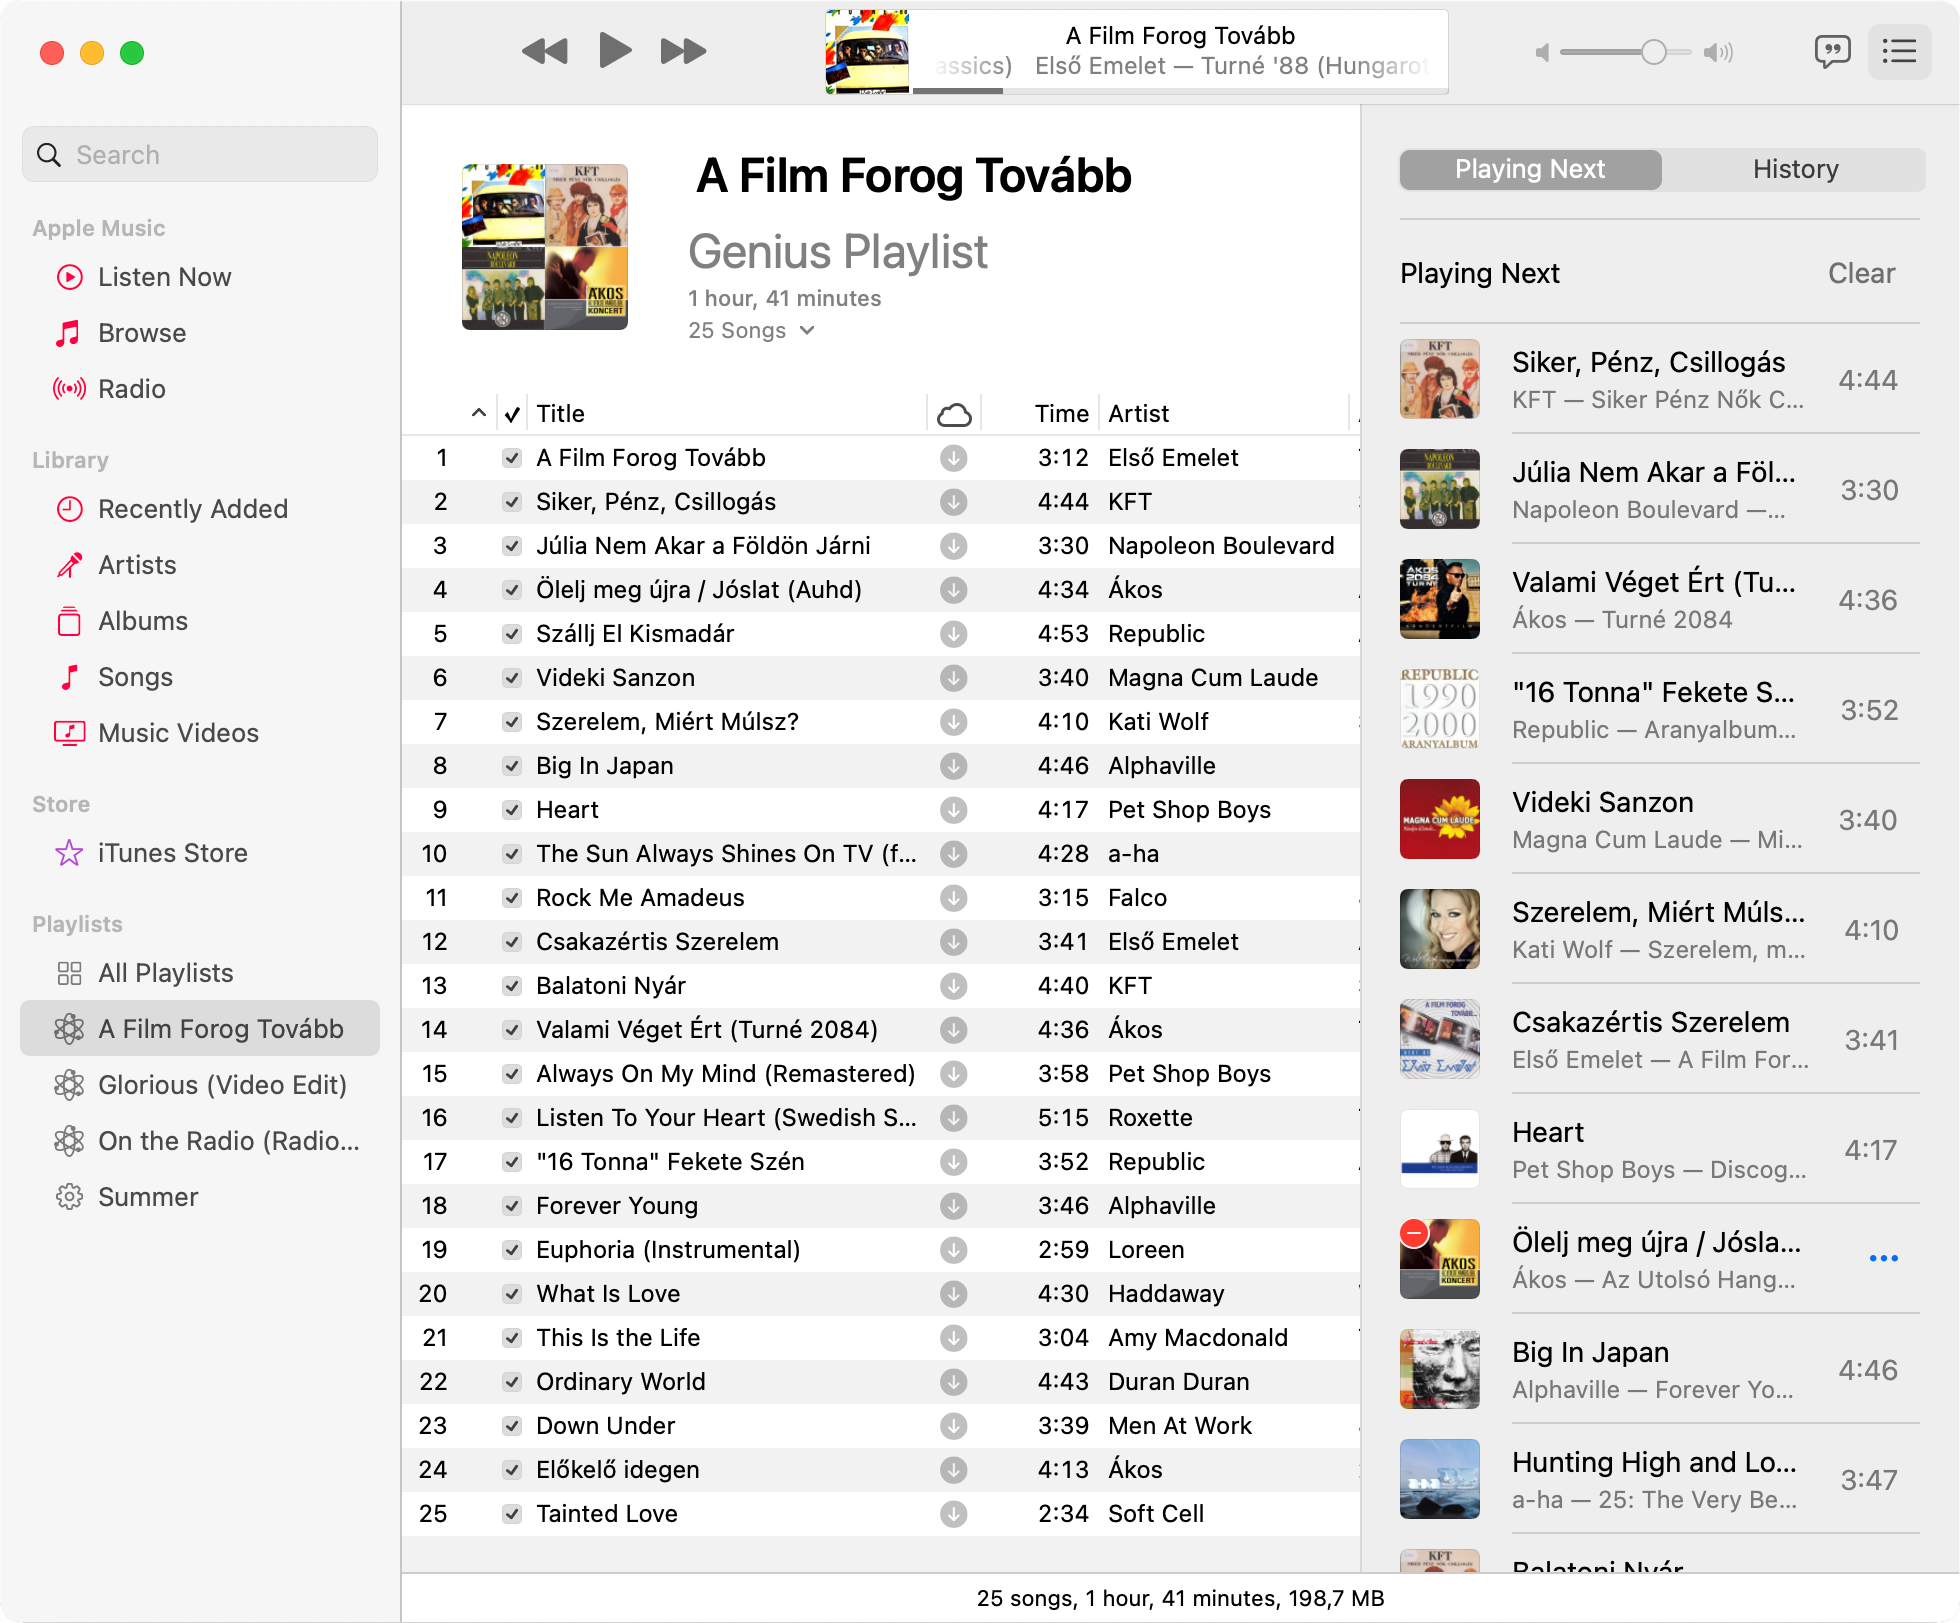
Task: Select This Is the Life row
Action: coord(881,1338)
